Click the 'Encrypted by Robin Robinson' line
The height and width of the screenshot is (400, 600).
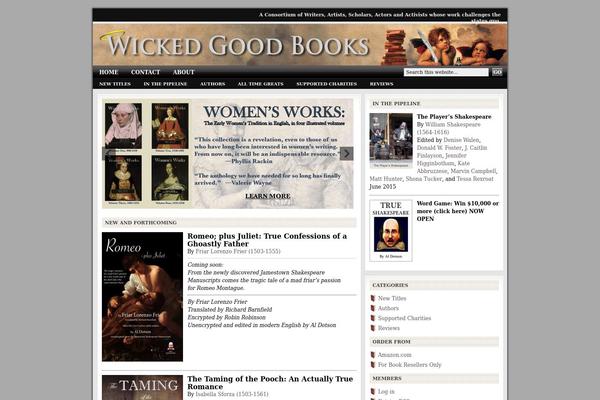(226, 317)
